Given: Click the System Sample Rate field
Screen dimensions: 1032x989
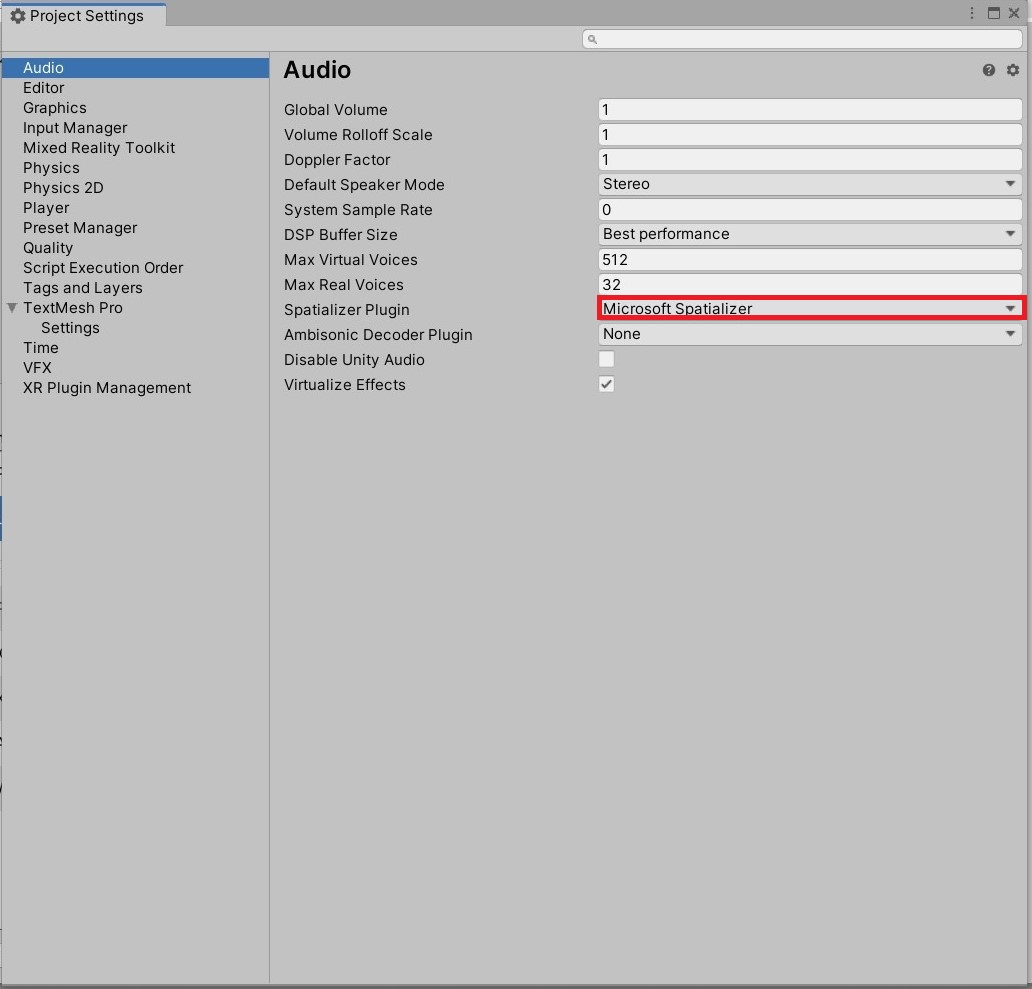Looking at the screenshot, I should [x=810, y=209].
